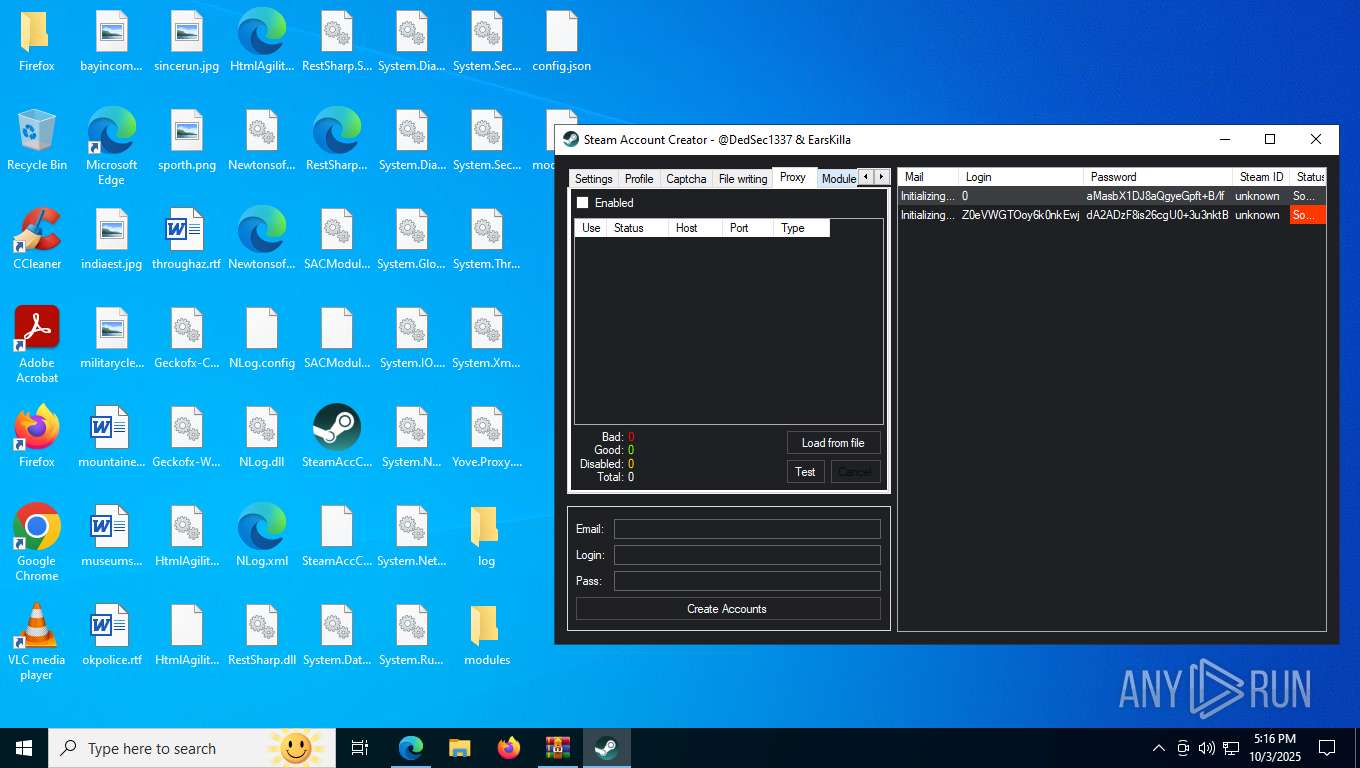Select the NLog.config file icon
1360x768 pixels.
pyautogui.click(x=262, y=339)
